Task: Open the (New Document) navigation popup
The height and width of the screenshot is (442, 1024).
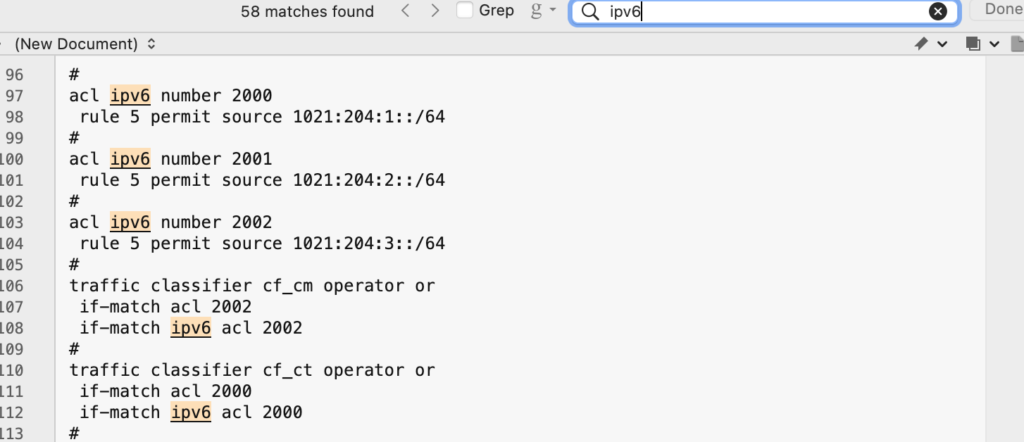Action: click(x=84, y=44)
